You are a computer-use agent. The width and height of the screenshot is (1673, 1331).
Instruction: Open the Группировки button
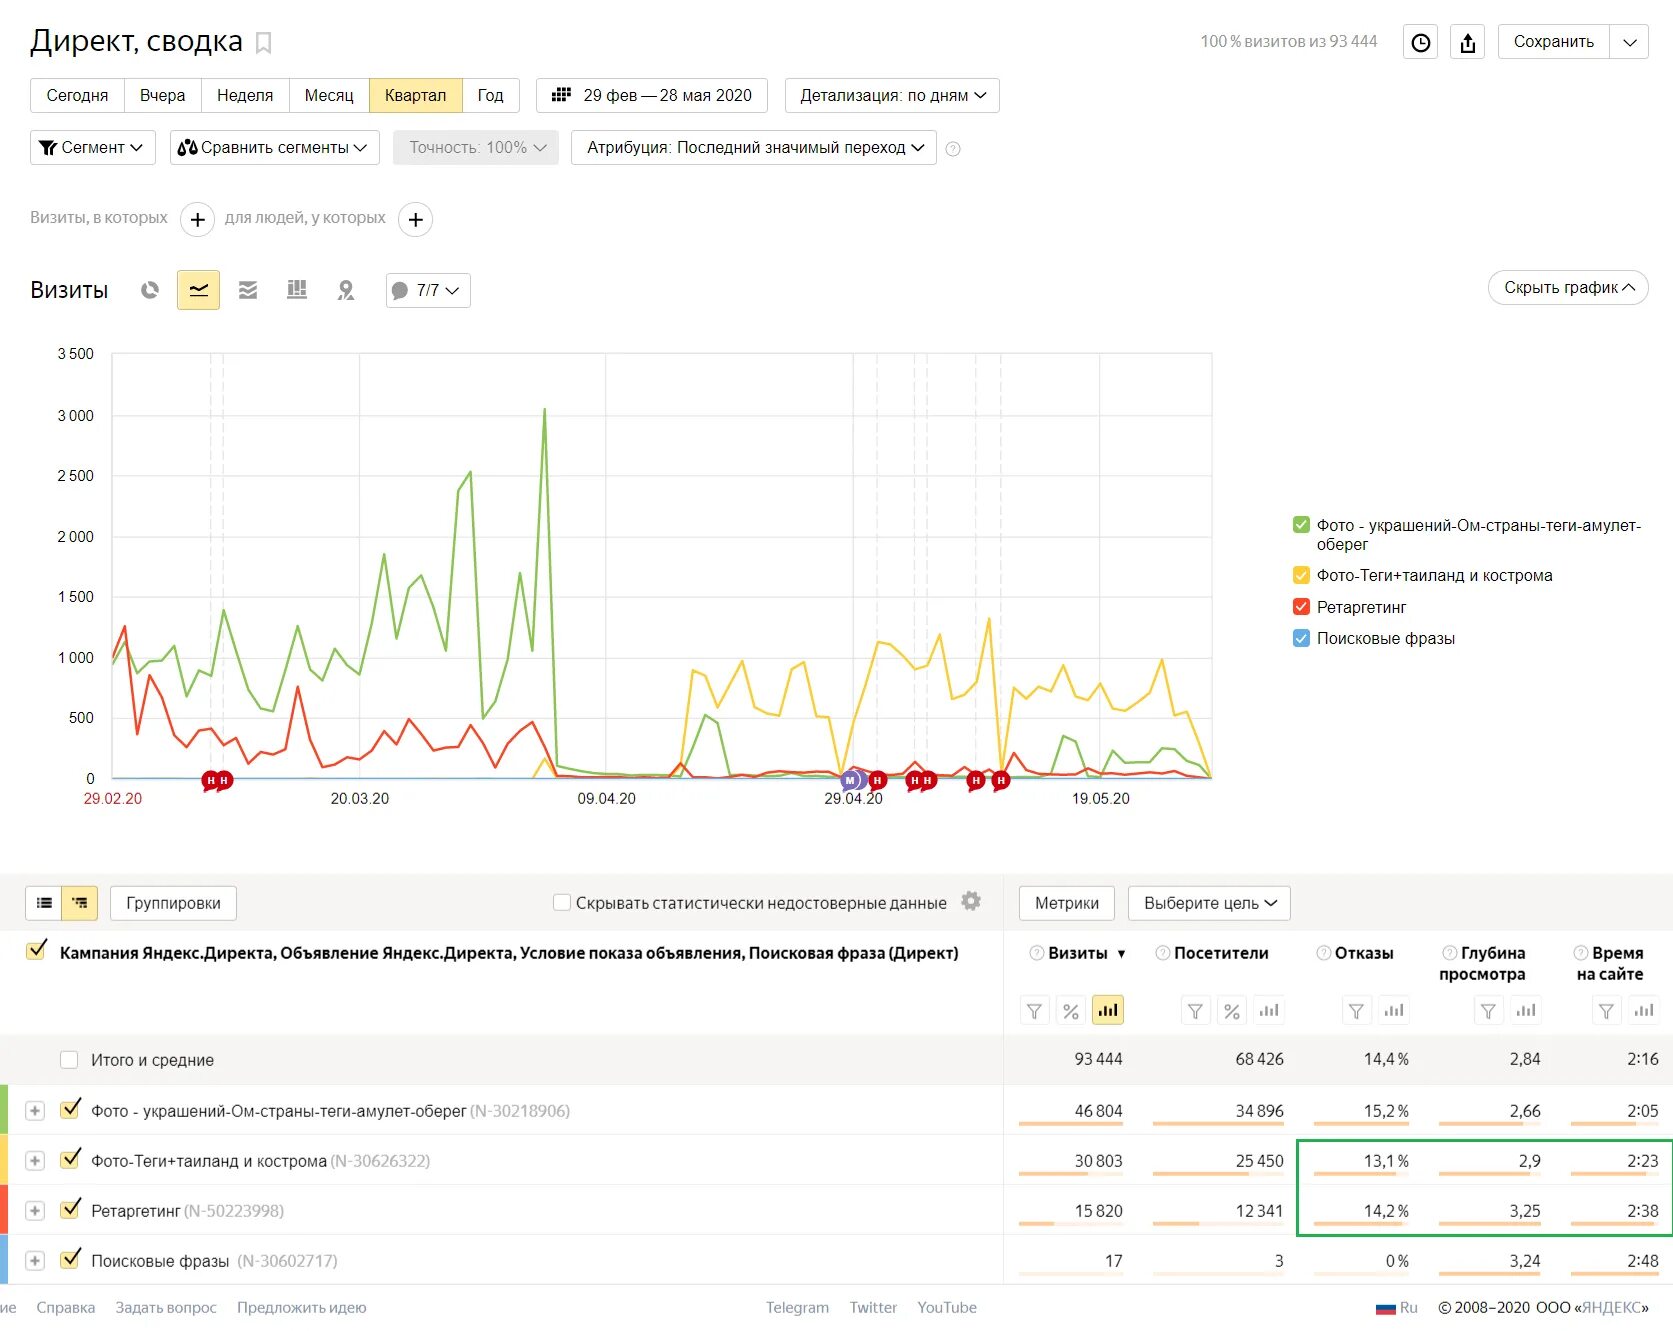(173, 903)
